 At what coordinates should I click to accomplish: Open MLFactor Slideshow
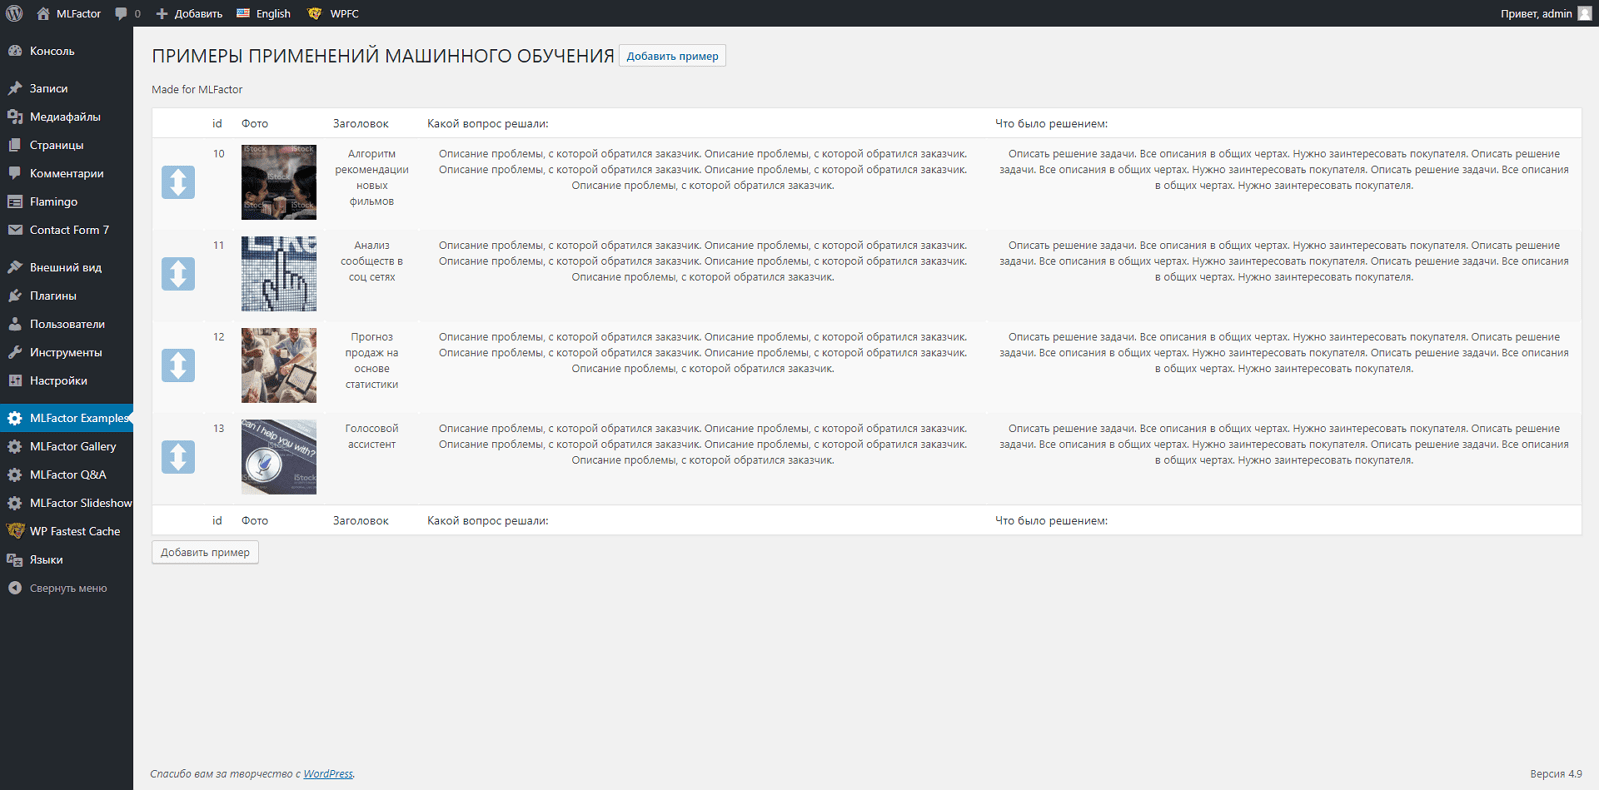coord(66,503)
